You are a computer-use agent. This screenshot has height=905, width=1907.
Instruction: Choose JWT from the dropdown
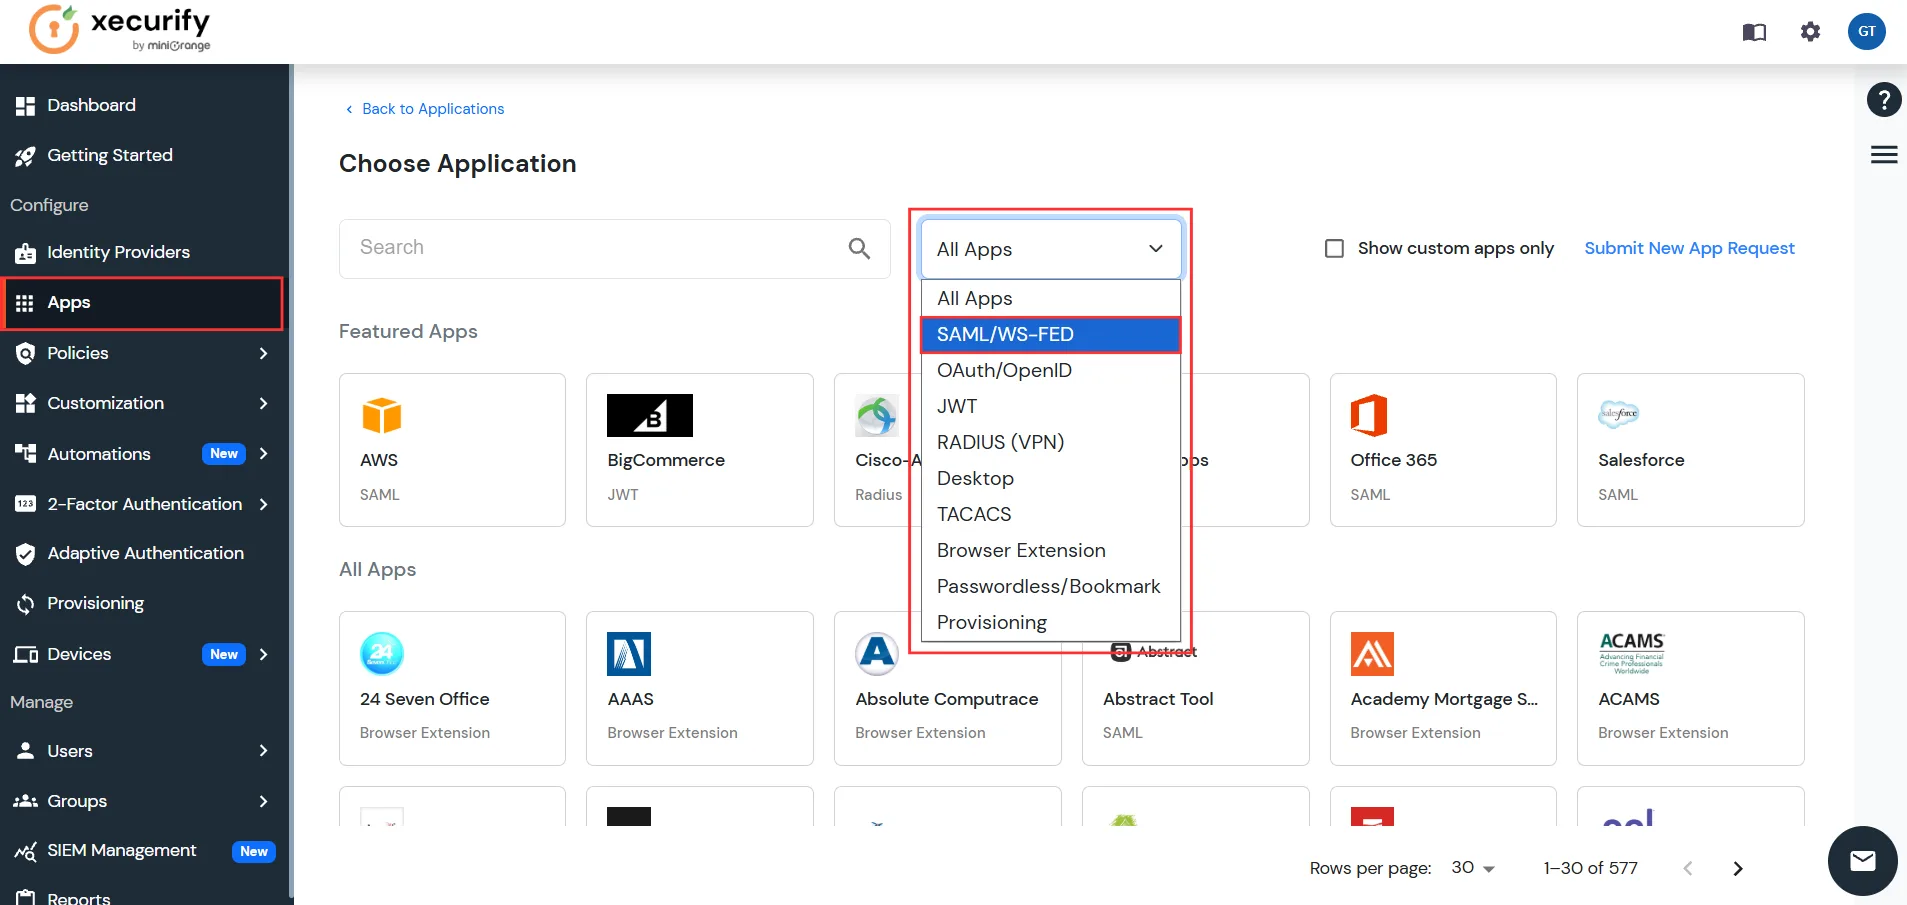1050,406
